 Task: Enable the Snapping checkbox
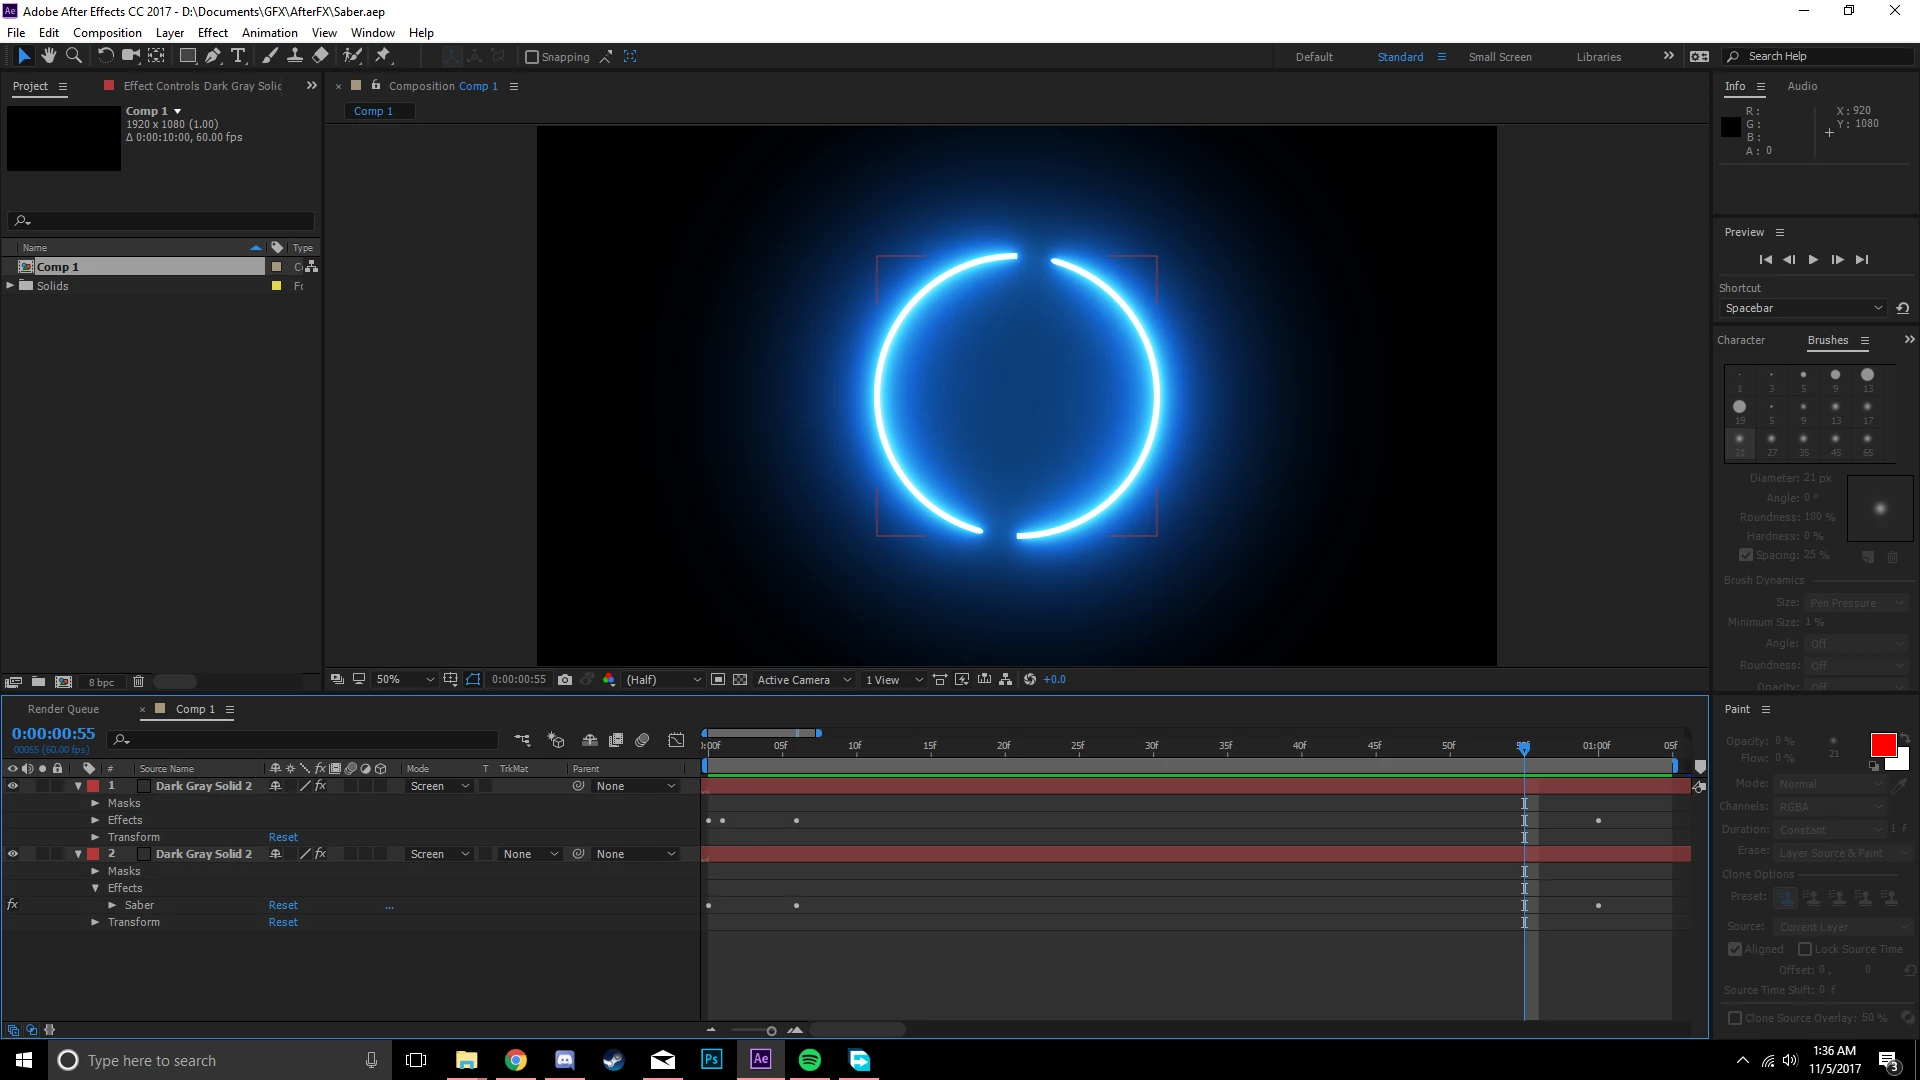[532, 57]
